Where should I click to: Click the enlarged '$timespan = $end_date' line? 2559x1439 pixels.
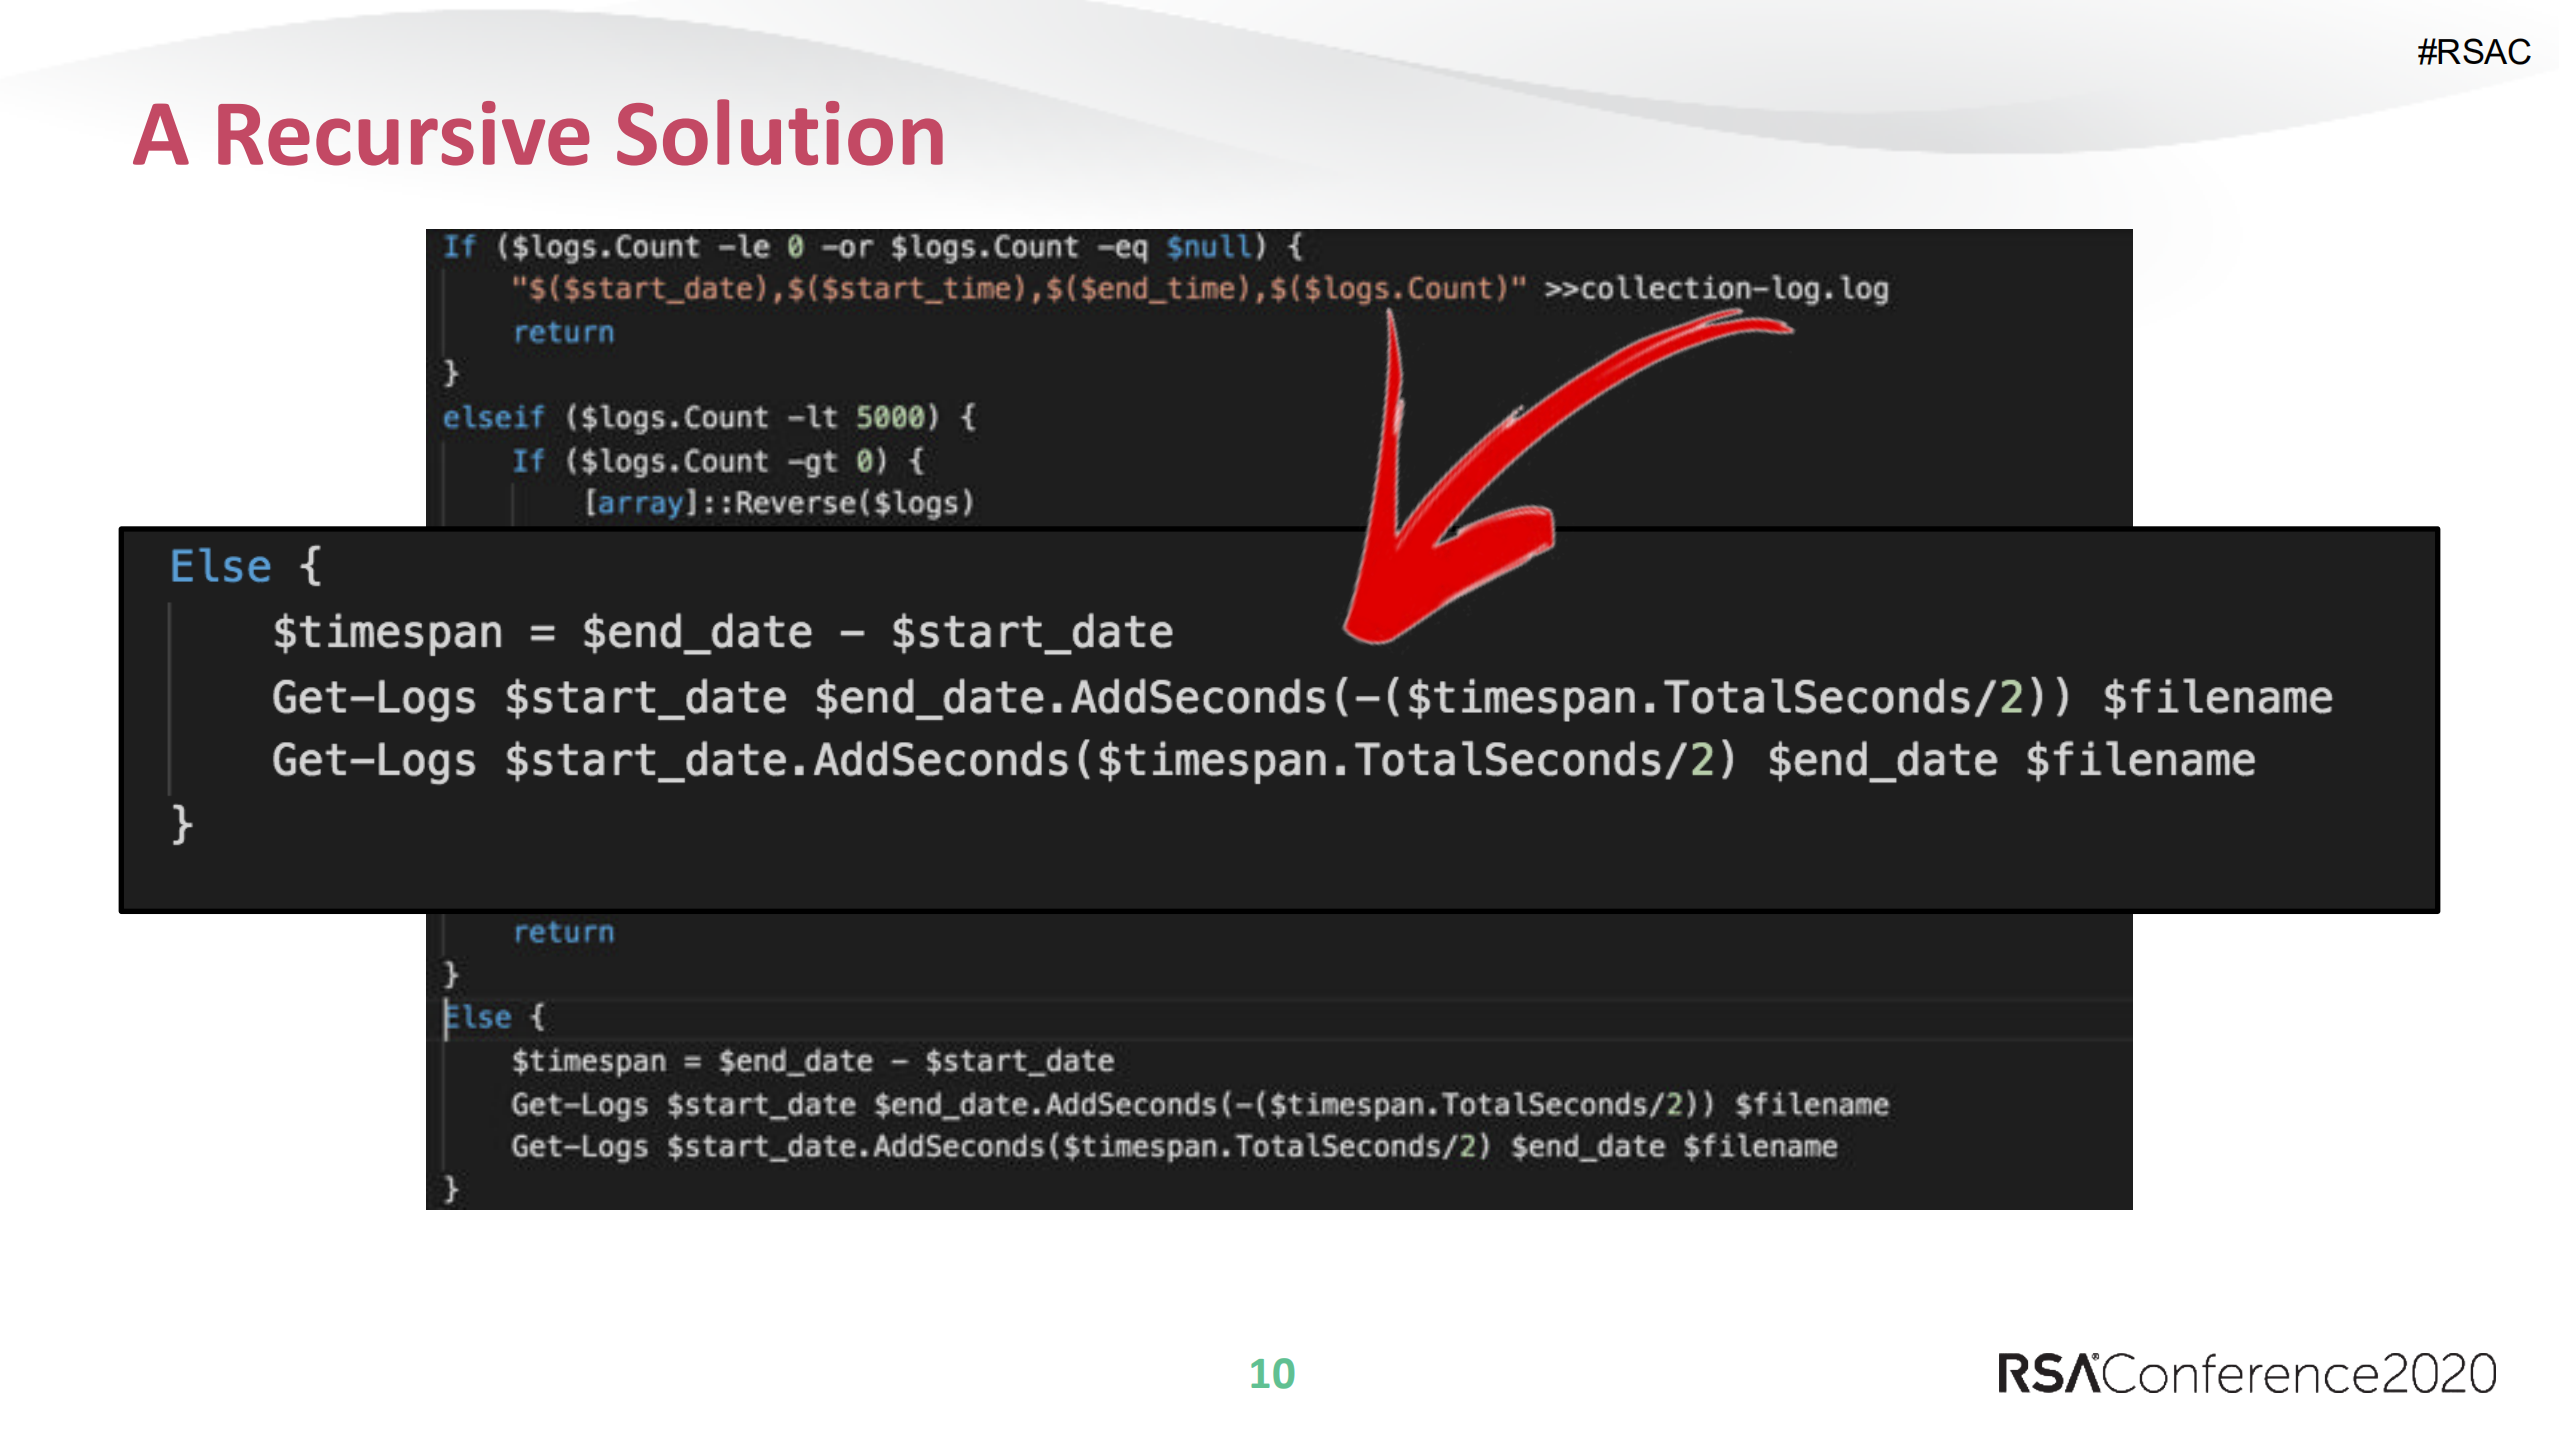pos(722,632)
